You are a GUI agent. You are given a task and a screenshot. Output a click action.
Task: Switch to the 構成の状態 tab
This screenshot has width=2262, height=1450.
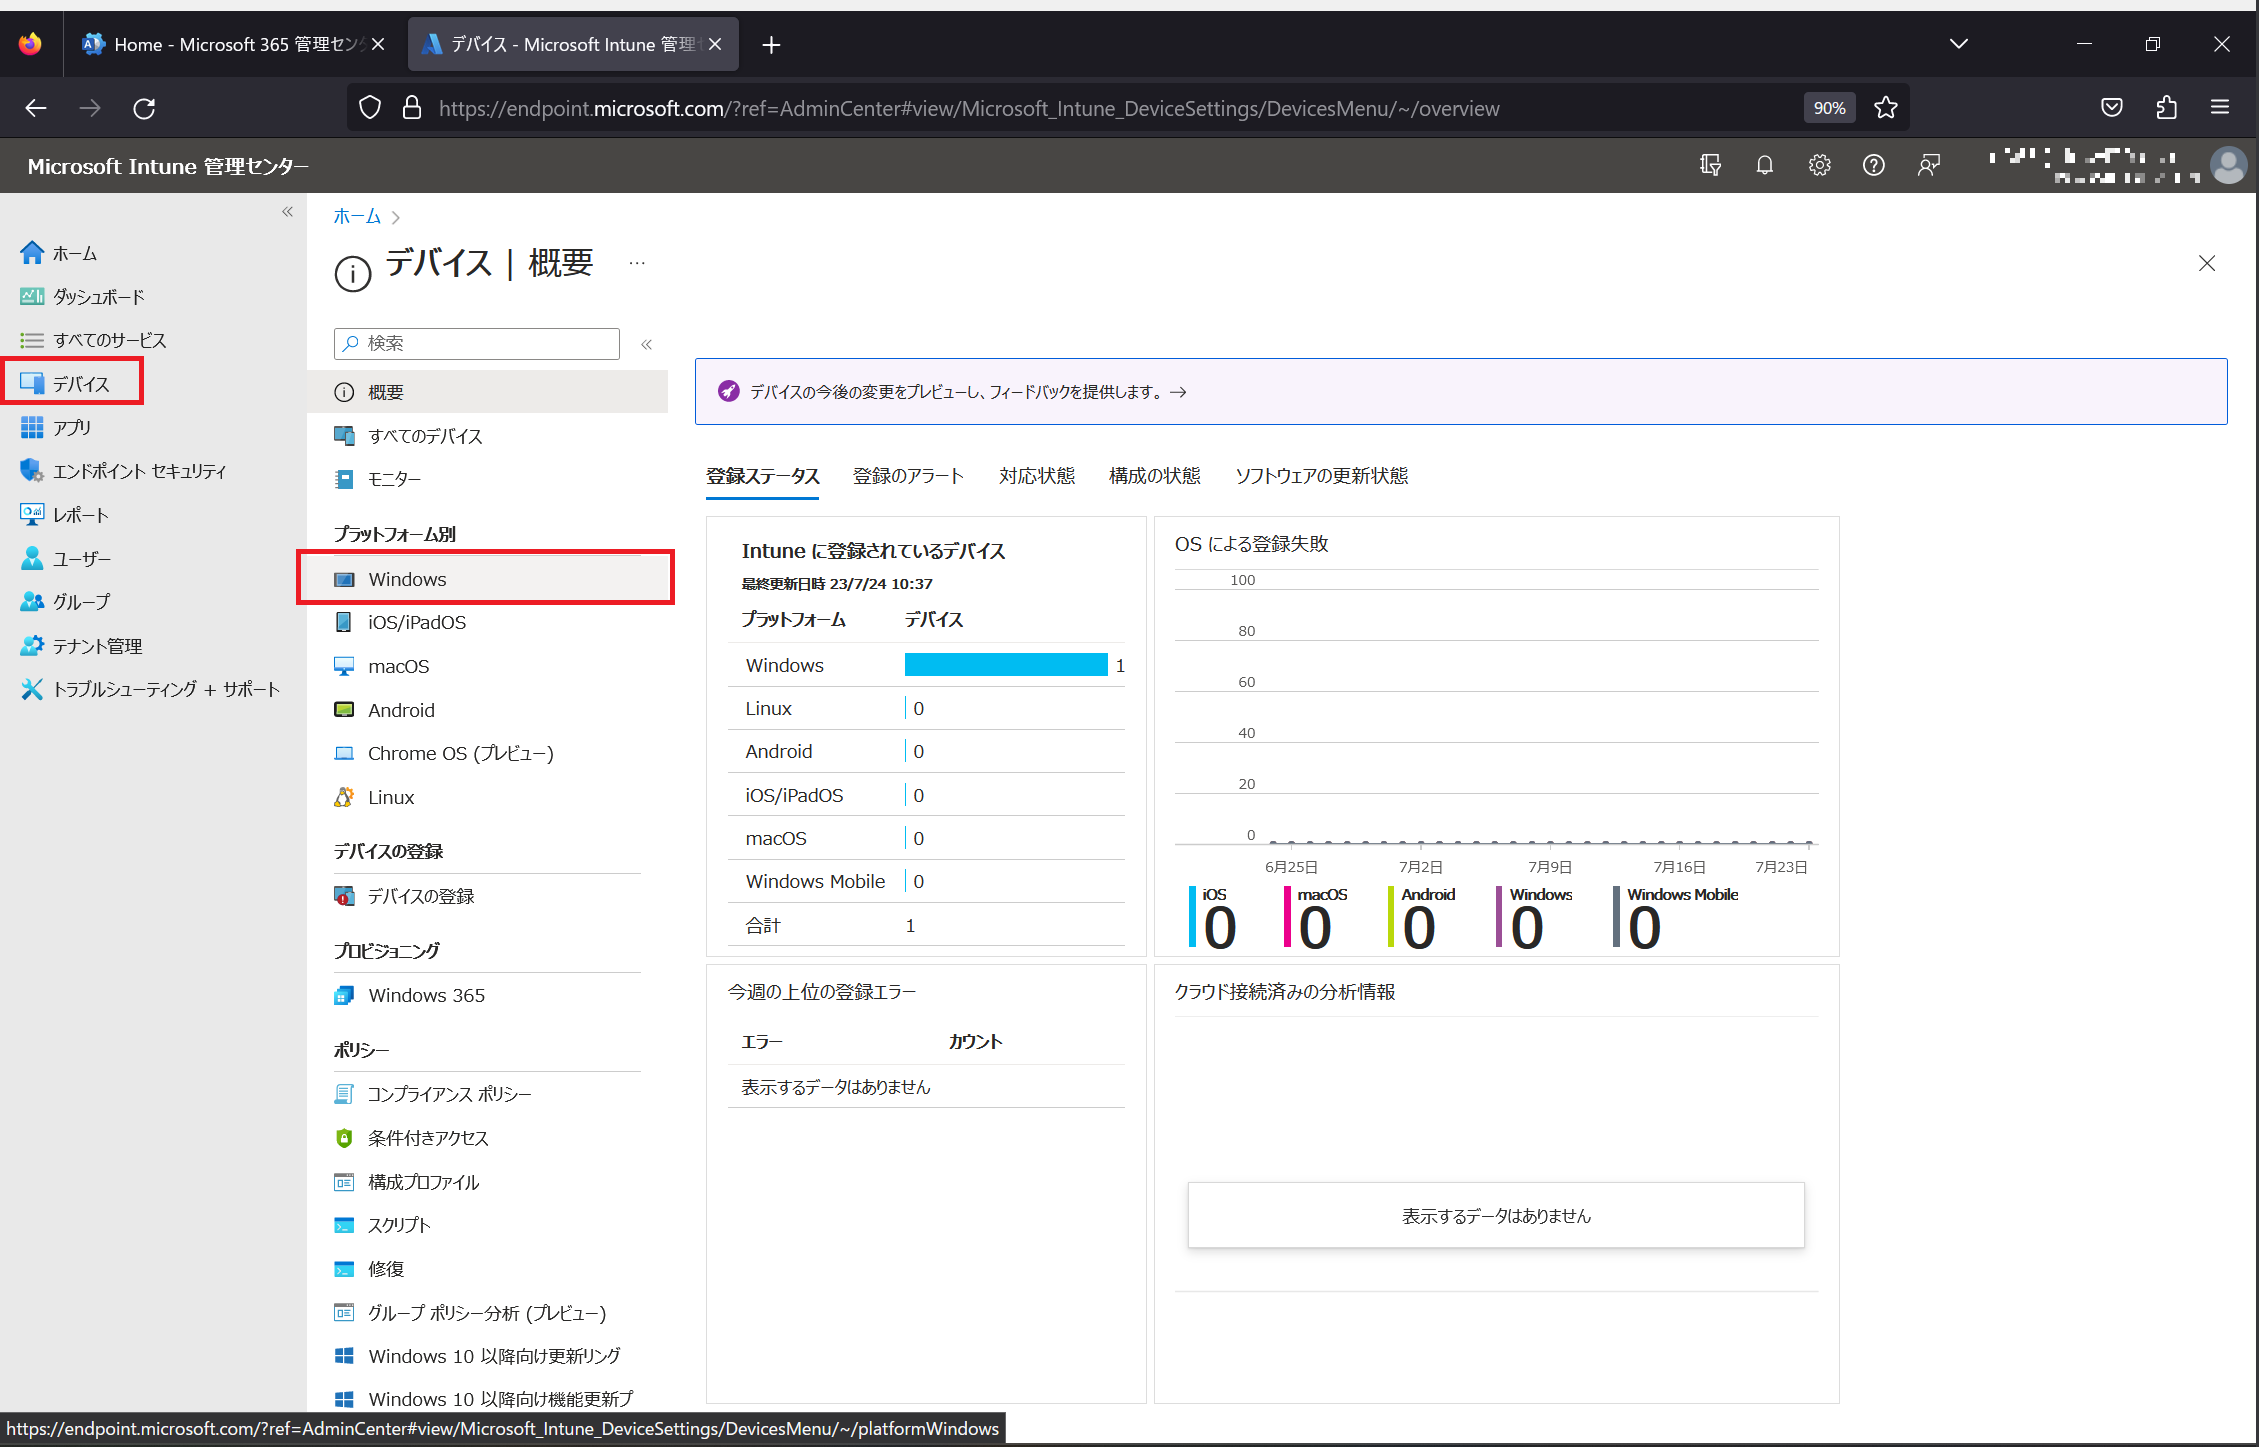pyautogui.click(x=1156, y=477)
